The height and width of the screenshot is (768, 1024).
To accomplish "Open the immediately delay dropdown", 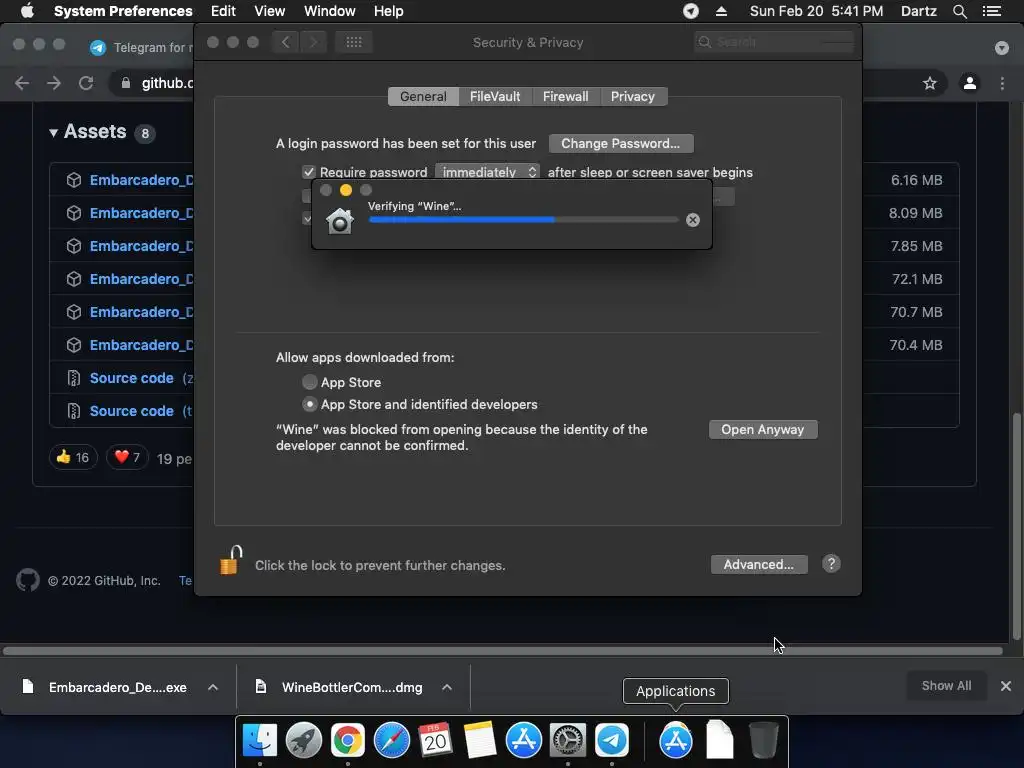I will tap(487, 172).
